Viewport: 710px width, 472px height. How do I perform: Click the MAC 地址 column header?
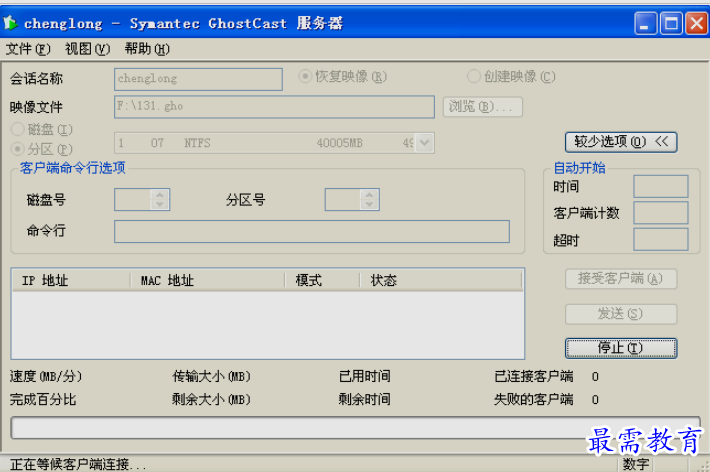(x=208, y=280)
